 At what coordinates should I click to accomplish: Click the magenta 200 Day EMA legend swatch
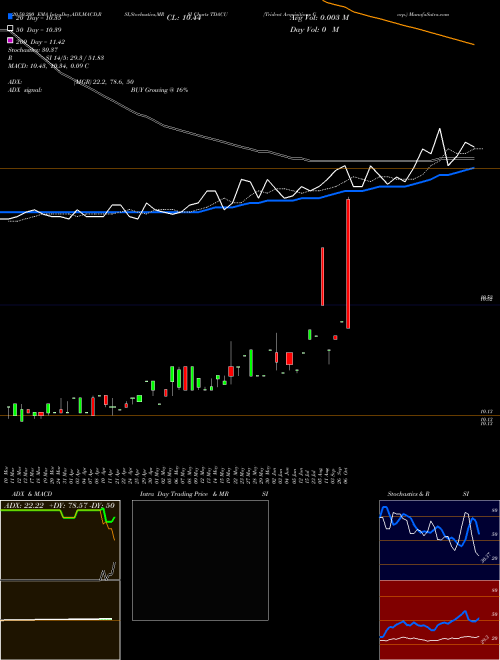pyautogui.click(x=11, y=41)
